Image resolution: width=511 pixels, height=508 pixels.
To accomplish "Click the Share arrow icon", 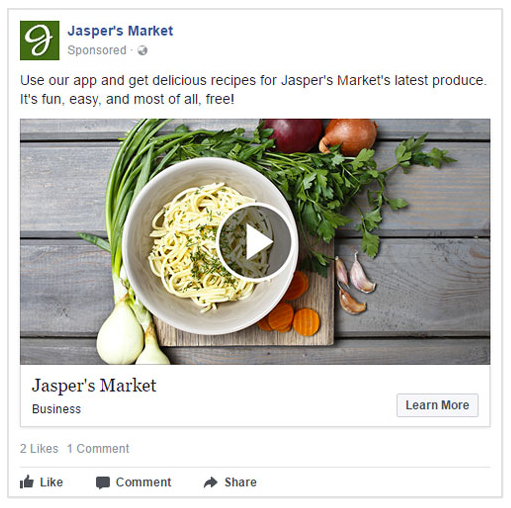I will tap(210, 482).
